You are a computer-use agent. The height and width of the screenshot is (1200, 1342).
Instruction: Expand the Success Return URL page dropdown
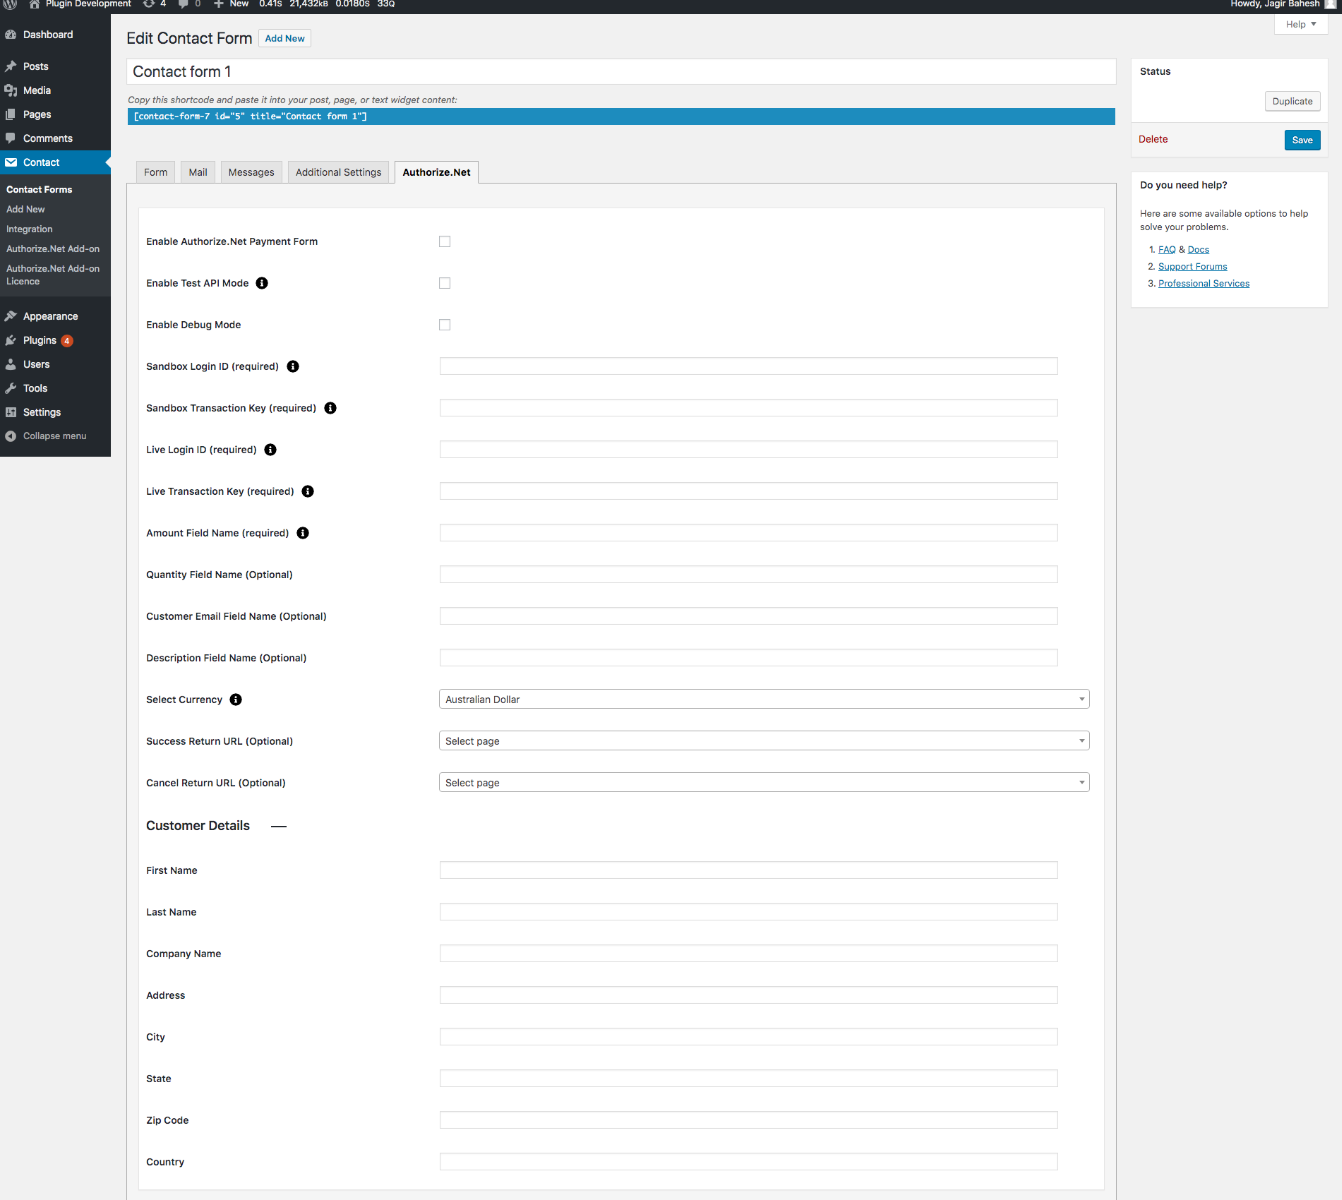(x=764, y=741)
